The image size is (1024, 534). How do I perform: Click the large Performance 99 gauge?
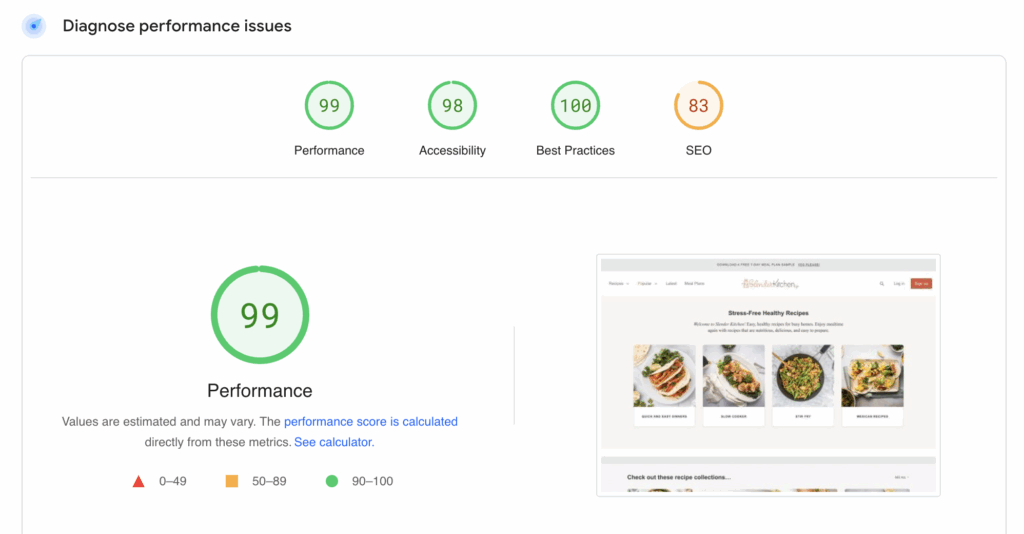tap(260, 315)
